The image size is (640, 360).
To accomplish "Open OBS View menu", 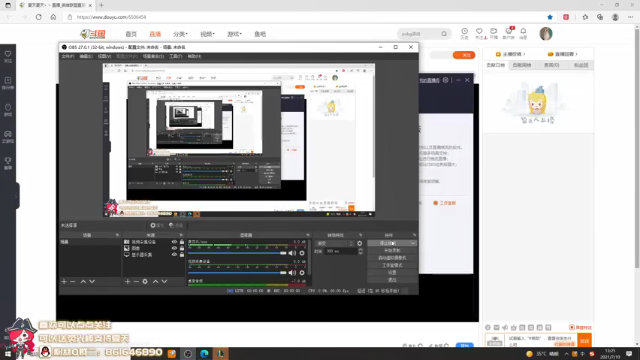I will click(x=104, y=56).
